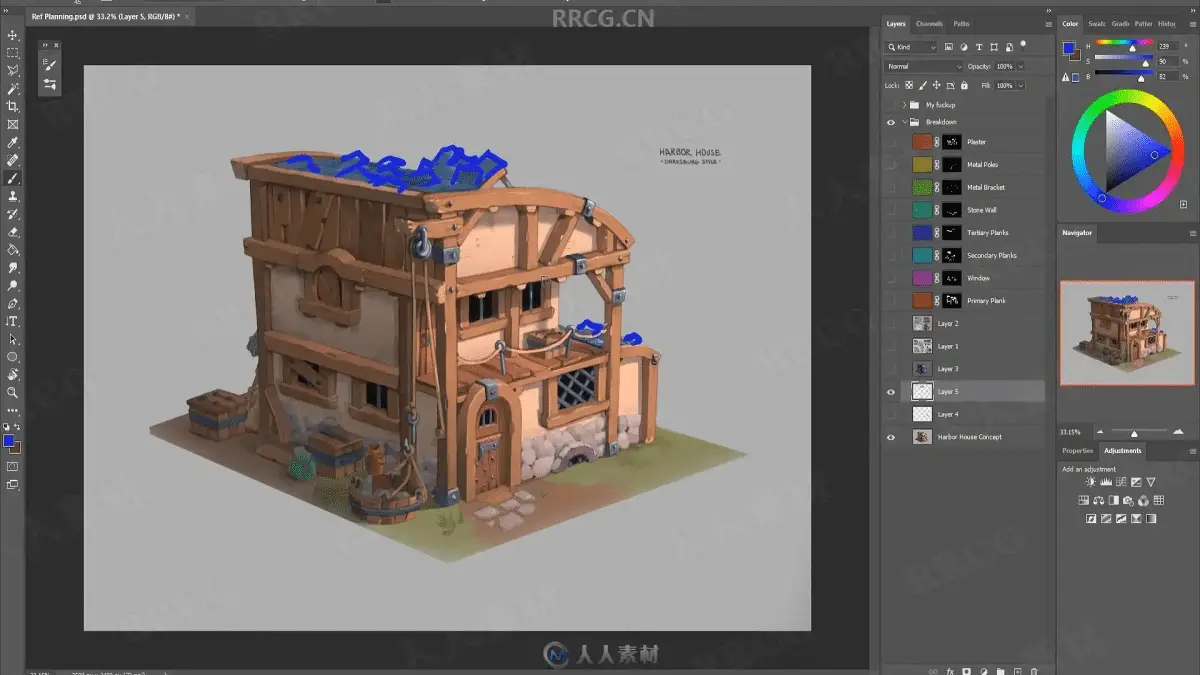
Task: Show the Window layer
Action: click(891, 278)
